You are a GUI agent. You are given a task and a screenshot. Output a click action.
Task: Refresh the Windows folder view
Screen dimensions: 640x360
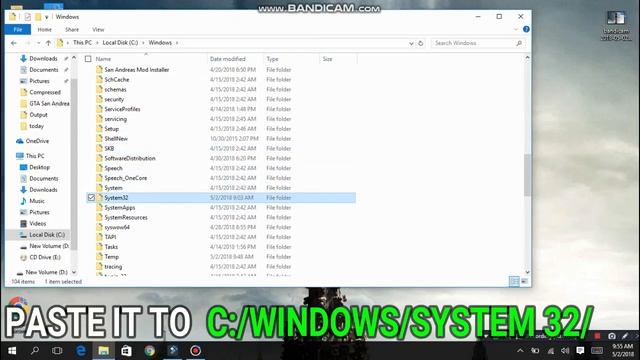click(420, 43)
